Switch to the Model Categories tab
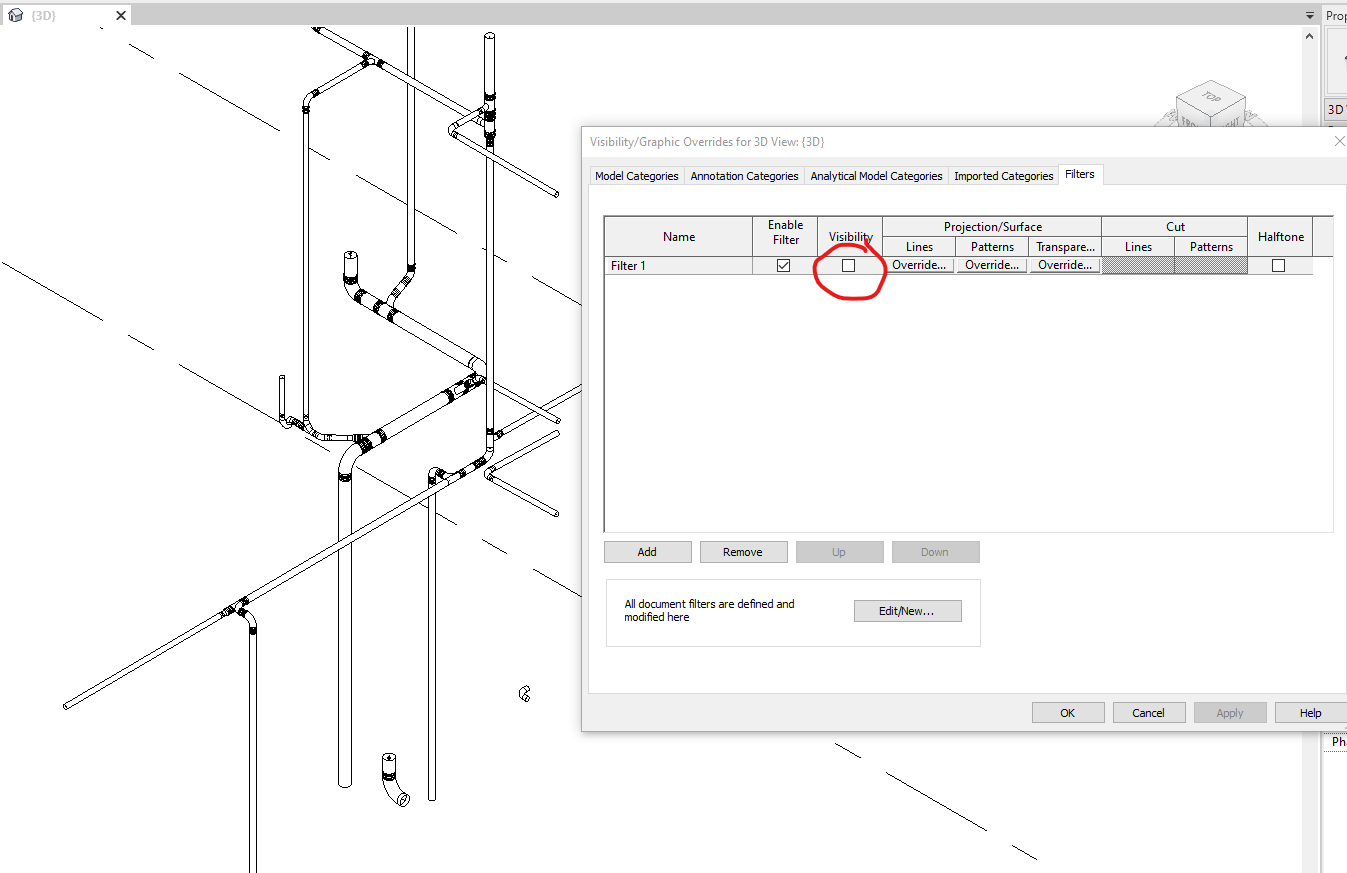The width and height of the screenshot is (1347, 873). tap(636, 175)
